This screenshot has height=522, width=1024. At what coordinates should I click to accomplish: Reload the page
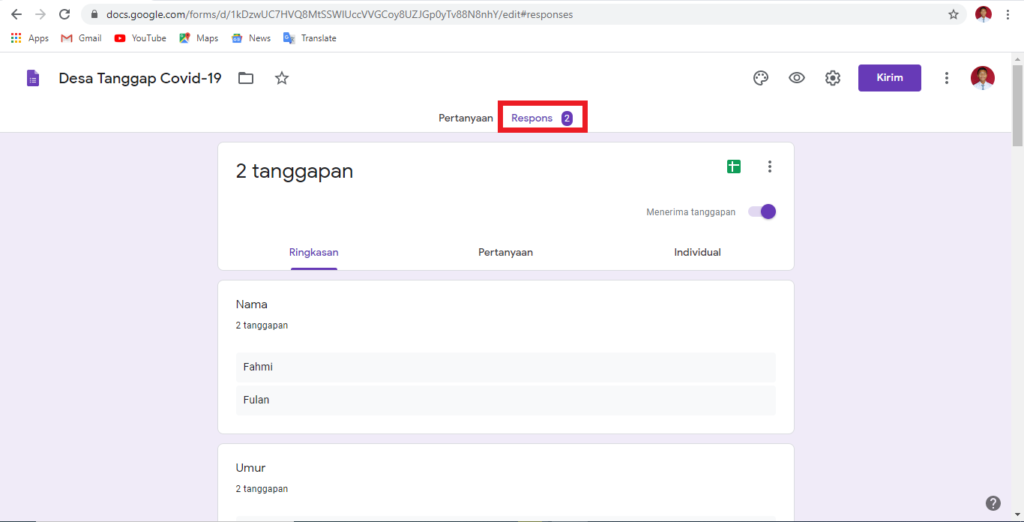click(x=64, y=14)
